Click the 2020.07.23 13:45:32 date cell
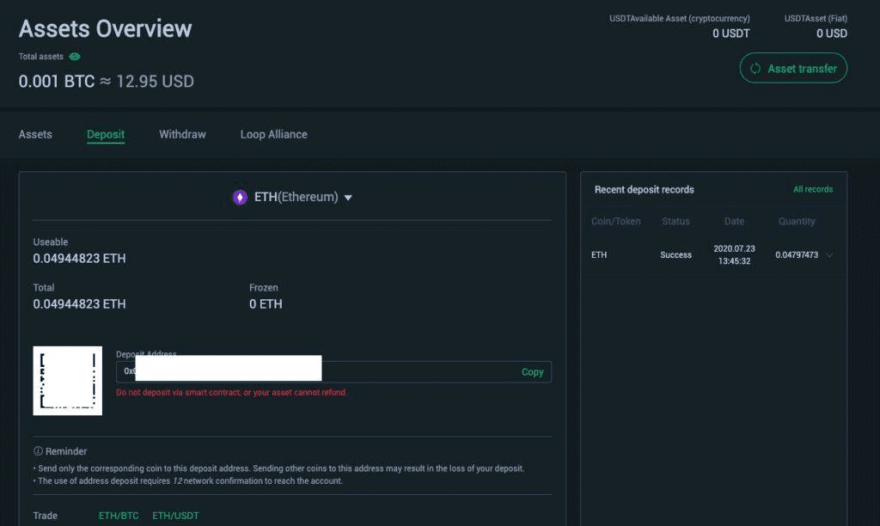 pos(734,255)
